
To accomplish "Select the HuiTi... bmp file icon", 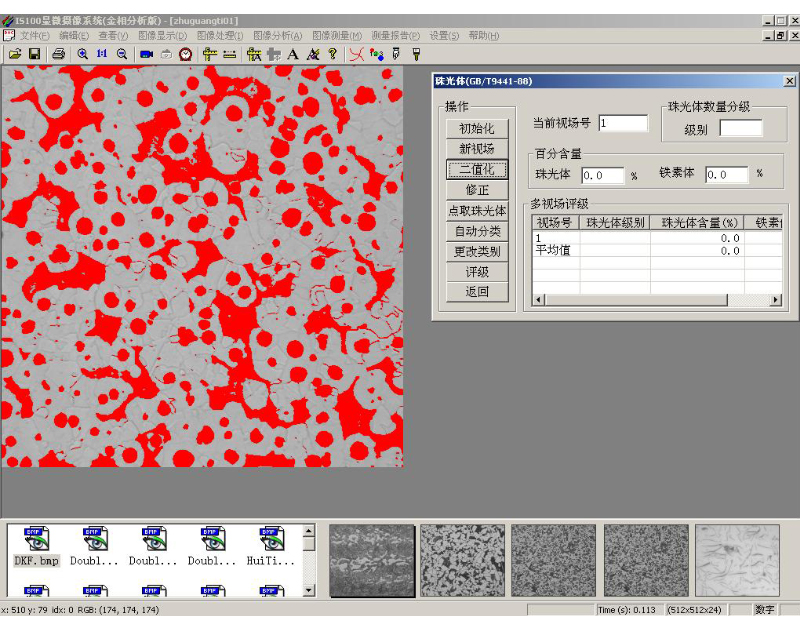I will click(271, 546).
